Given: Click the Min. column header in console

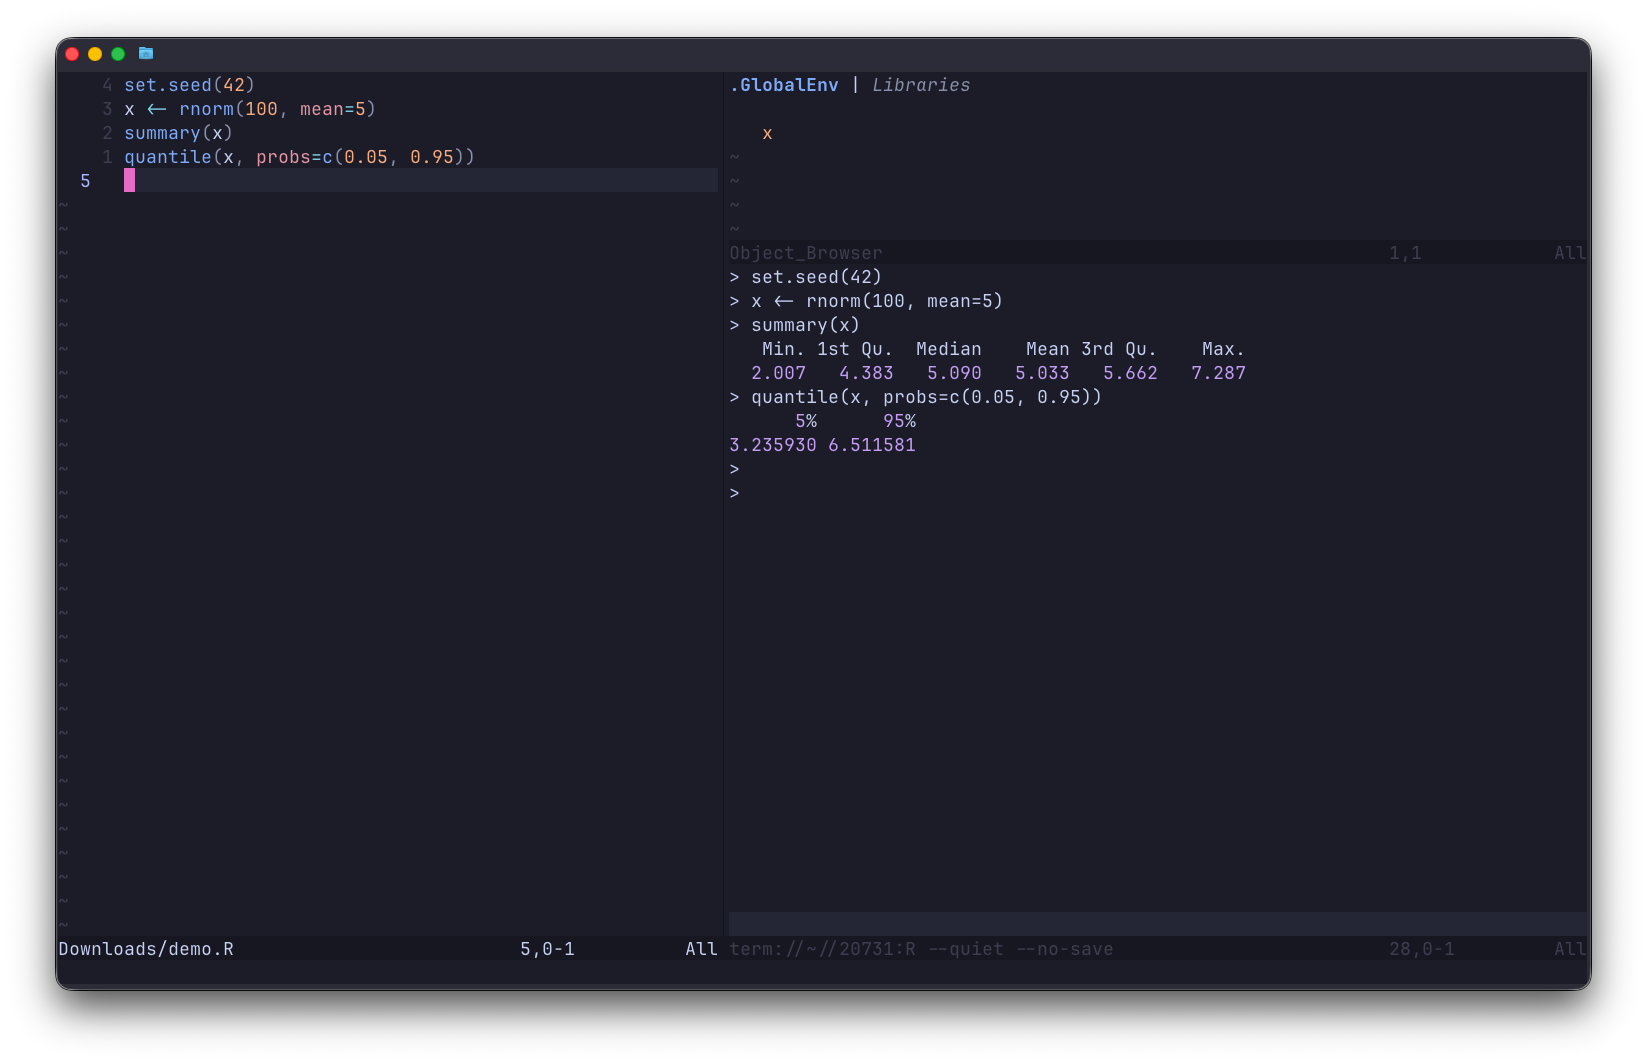Looking at the screenshot, I should coord(784,349).
